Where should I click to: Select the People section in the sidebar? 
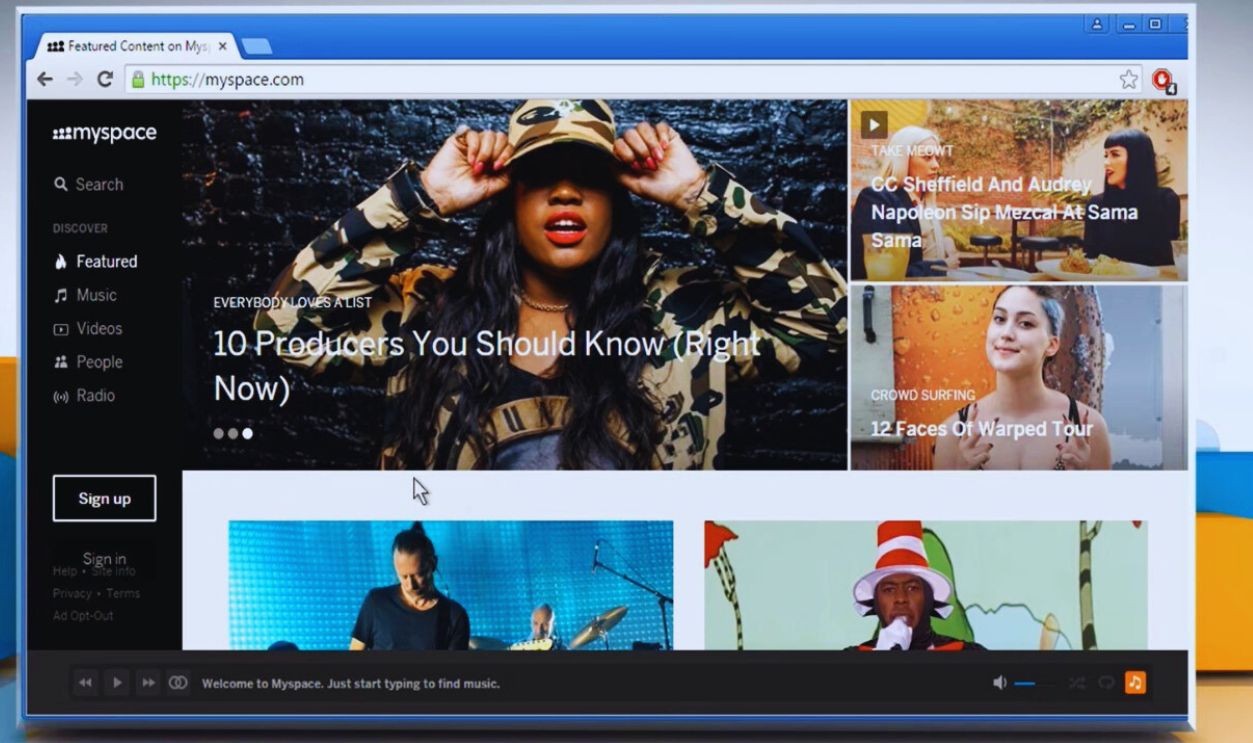pos(97,361)
